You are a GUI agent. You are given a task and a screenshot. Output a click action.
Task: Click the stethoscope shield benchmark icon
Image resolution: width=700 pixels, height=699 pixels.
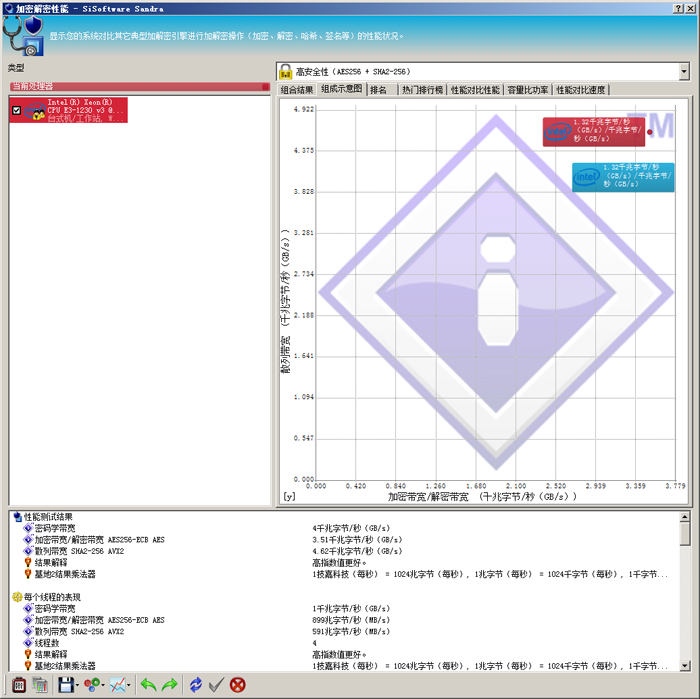[23, 36]
